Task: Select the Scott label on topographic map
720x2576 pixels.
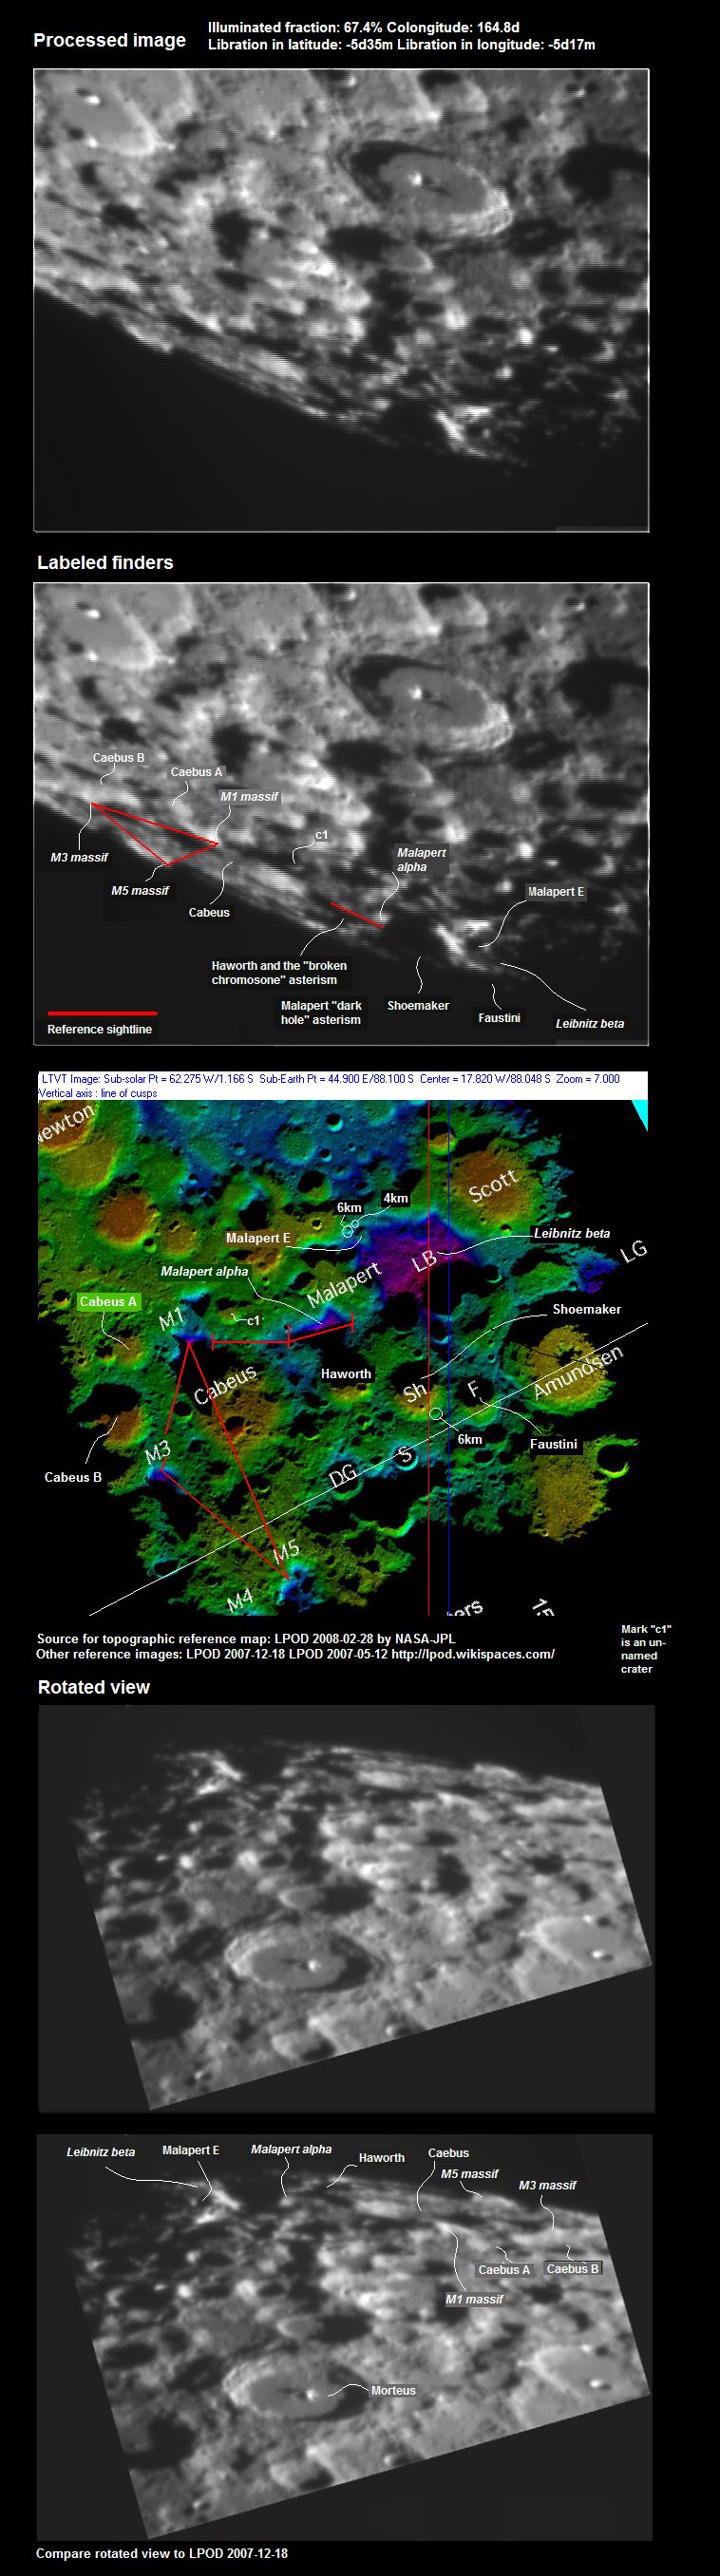Action: 492,1186
